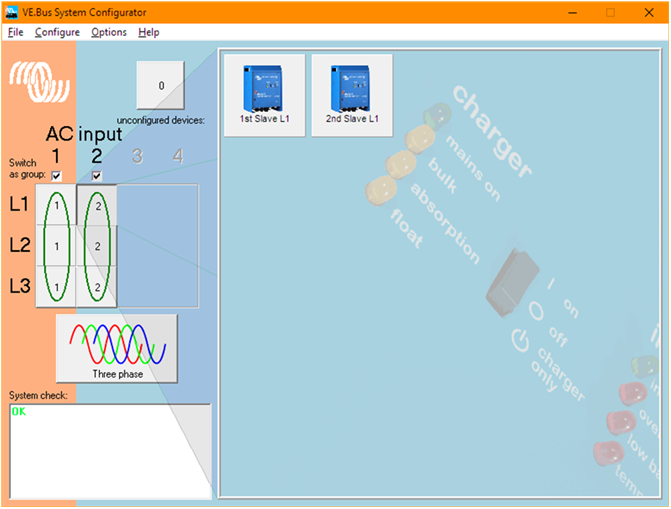The width and height of the screenshot is (671, 509).
Task: Click the L3 cell for AC input 1
Action: click(x=56, y=287)
